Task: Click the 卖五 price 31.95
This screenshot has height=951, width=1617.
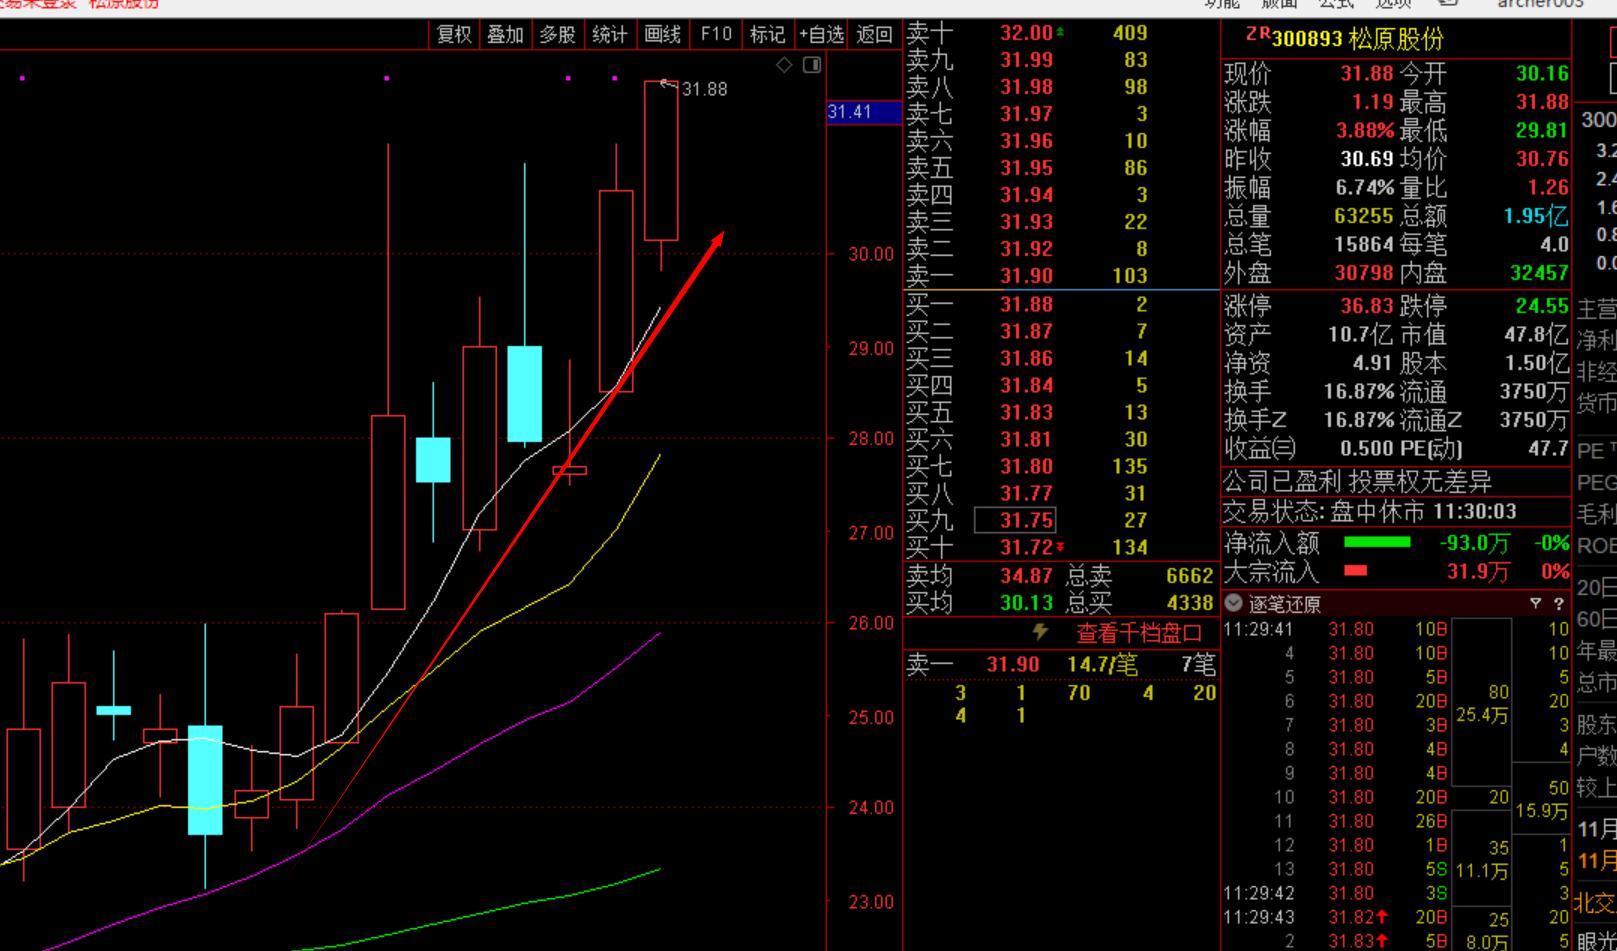Action: point(1026,168)
